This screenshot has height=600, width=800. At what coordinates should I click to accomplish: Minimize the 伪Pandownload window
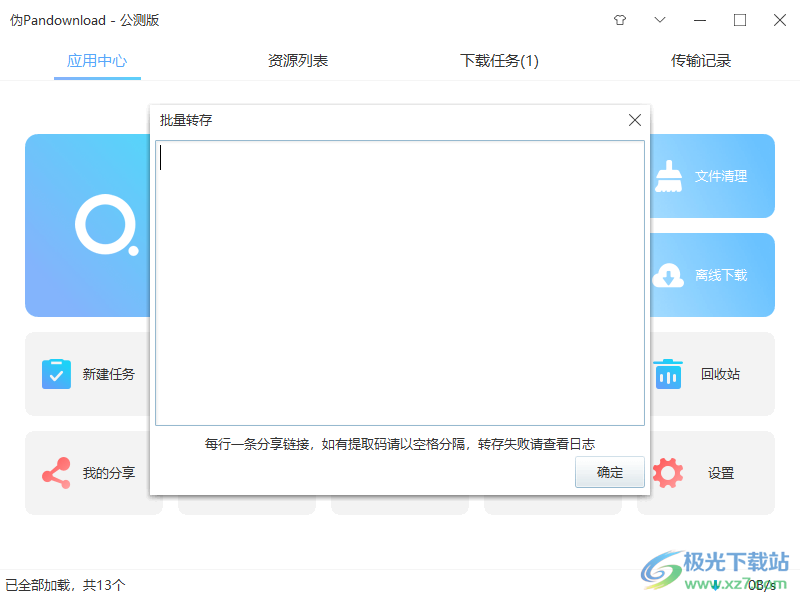700,20
